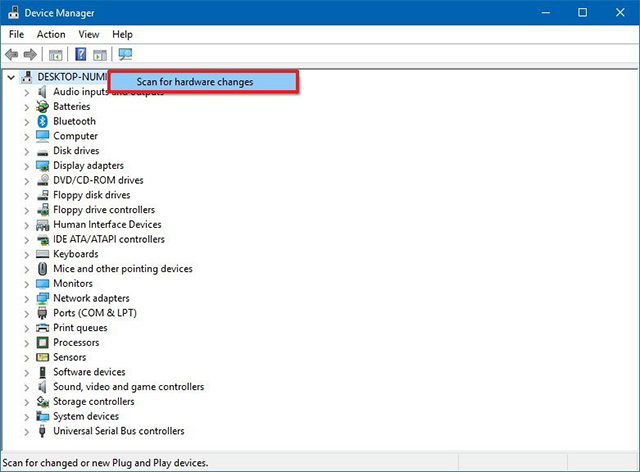
Task: Click the Print queues printer icon
Action: click(x=42, y=328)
